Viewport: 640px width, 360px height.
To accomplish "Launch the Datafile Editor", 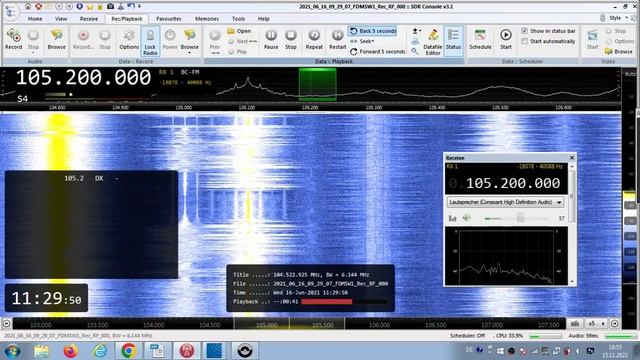I will [x=433, y=41].
